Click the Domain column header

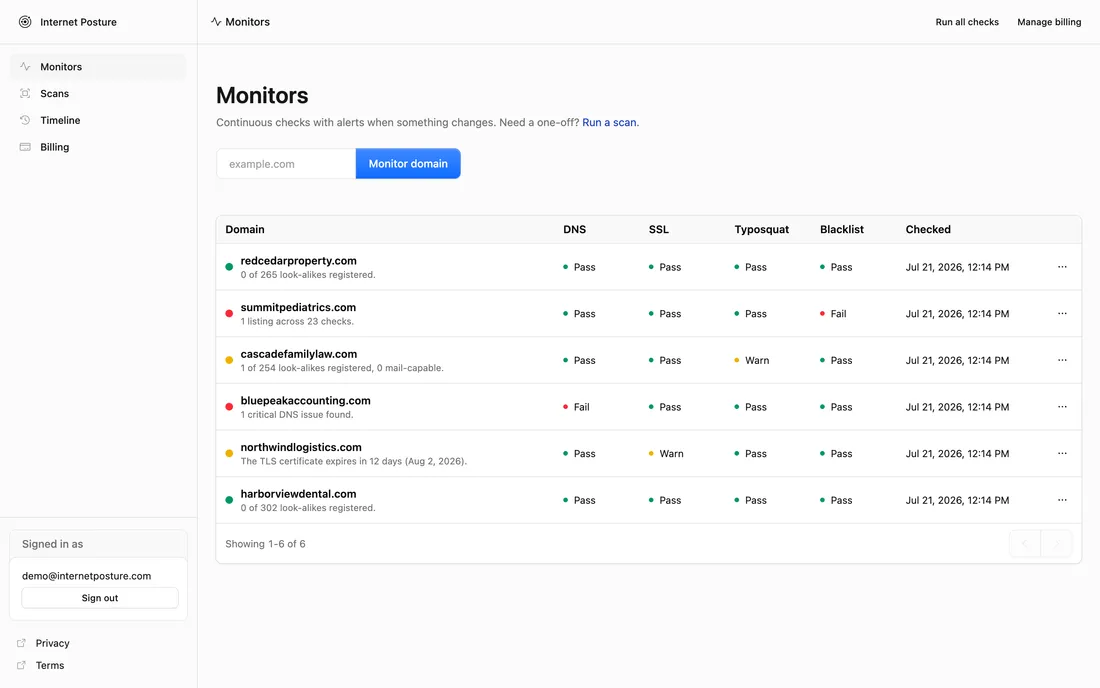click(245, 229)
